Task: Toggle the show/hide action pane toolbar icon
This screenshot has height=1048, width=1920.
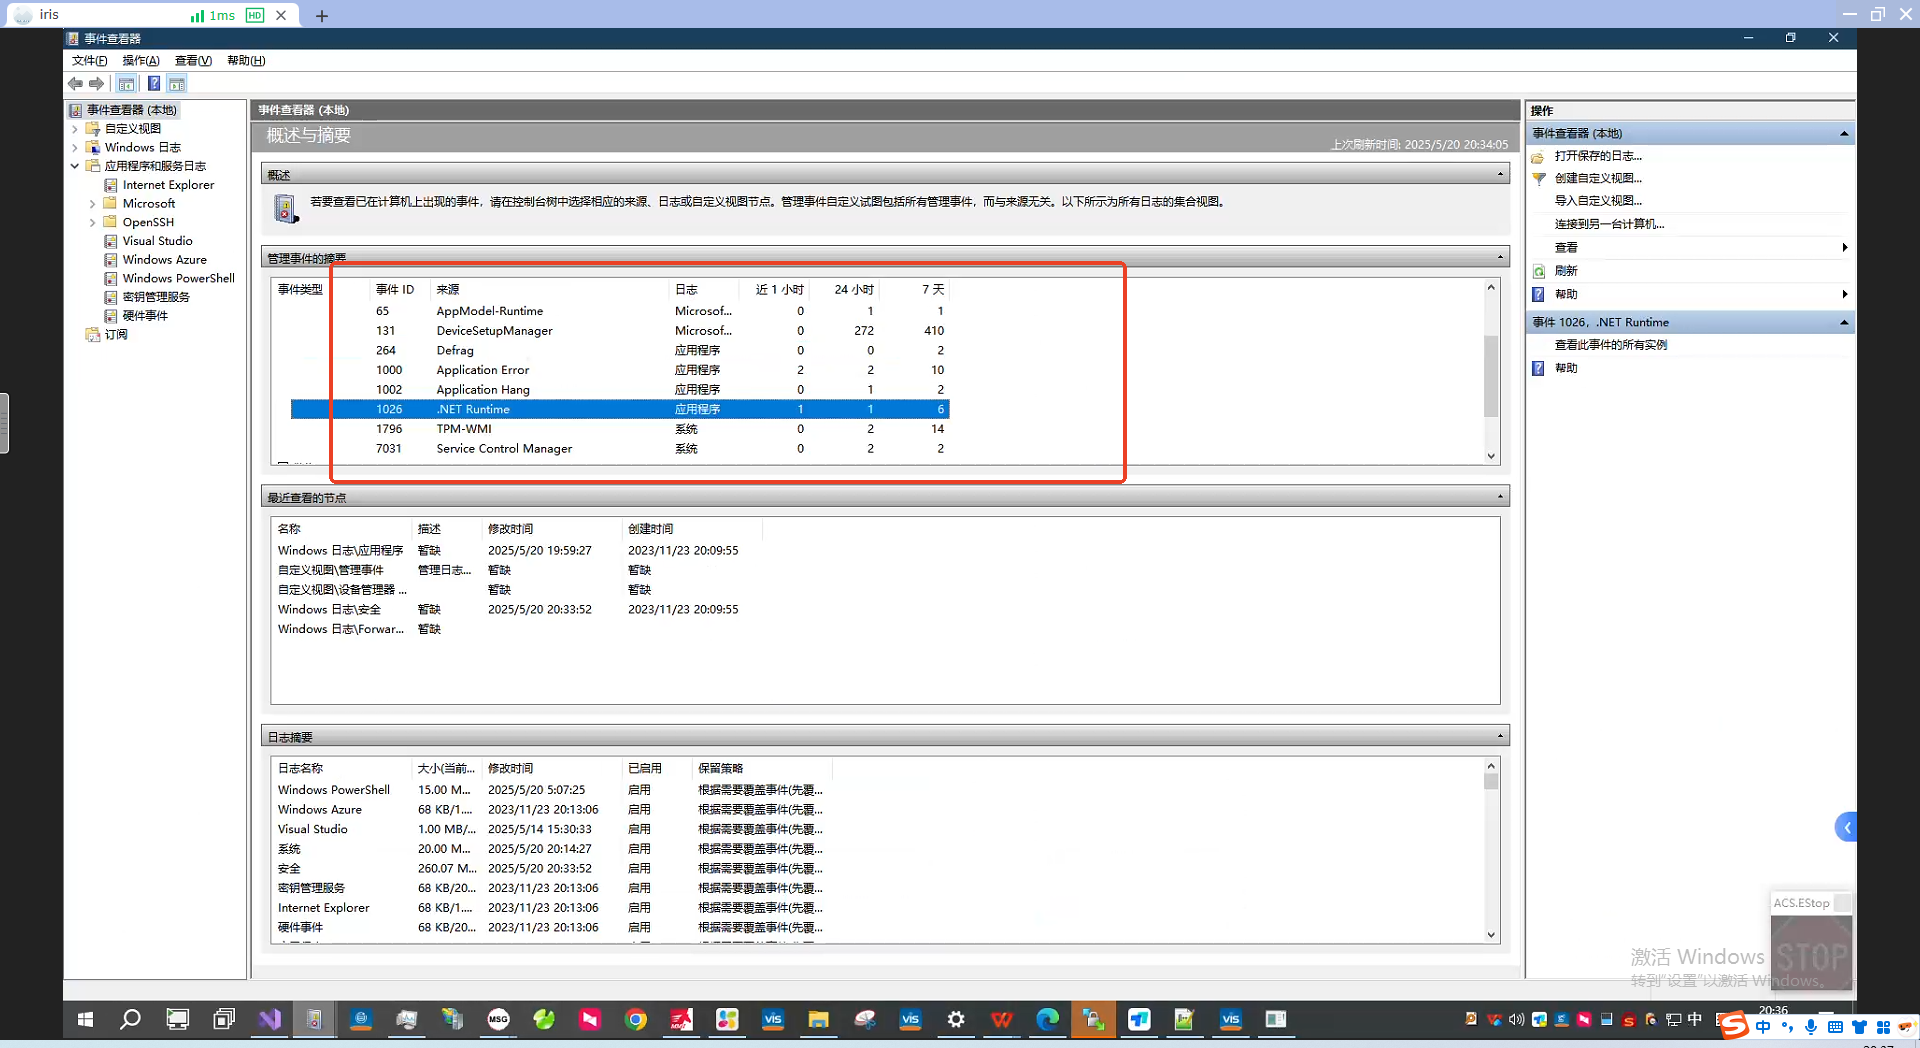Action: click(177, 84)
